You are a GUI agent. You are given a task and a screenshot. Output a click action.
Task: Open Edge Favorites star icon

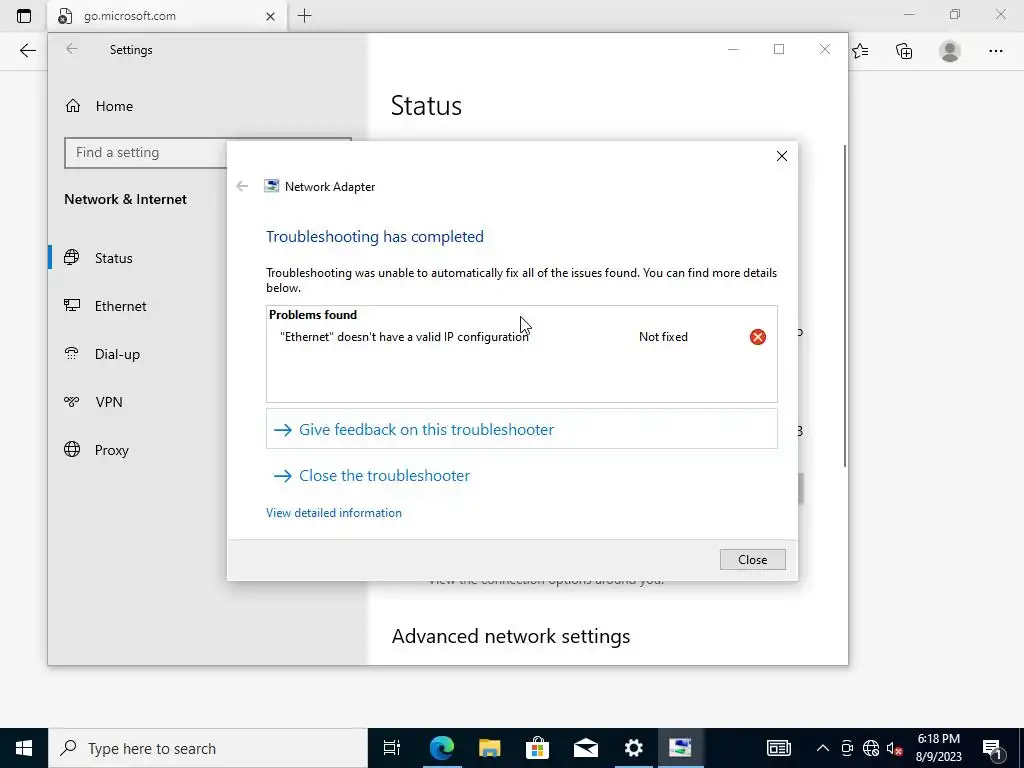[x=860, y=51]
